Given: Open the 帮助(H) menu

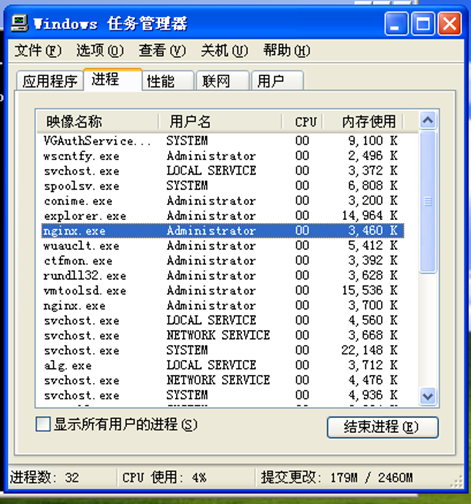Looking at the screenshot, I should (287, 51).
